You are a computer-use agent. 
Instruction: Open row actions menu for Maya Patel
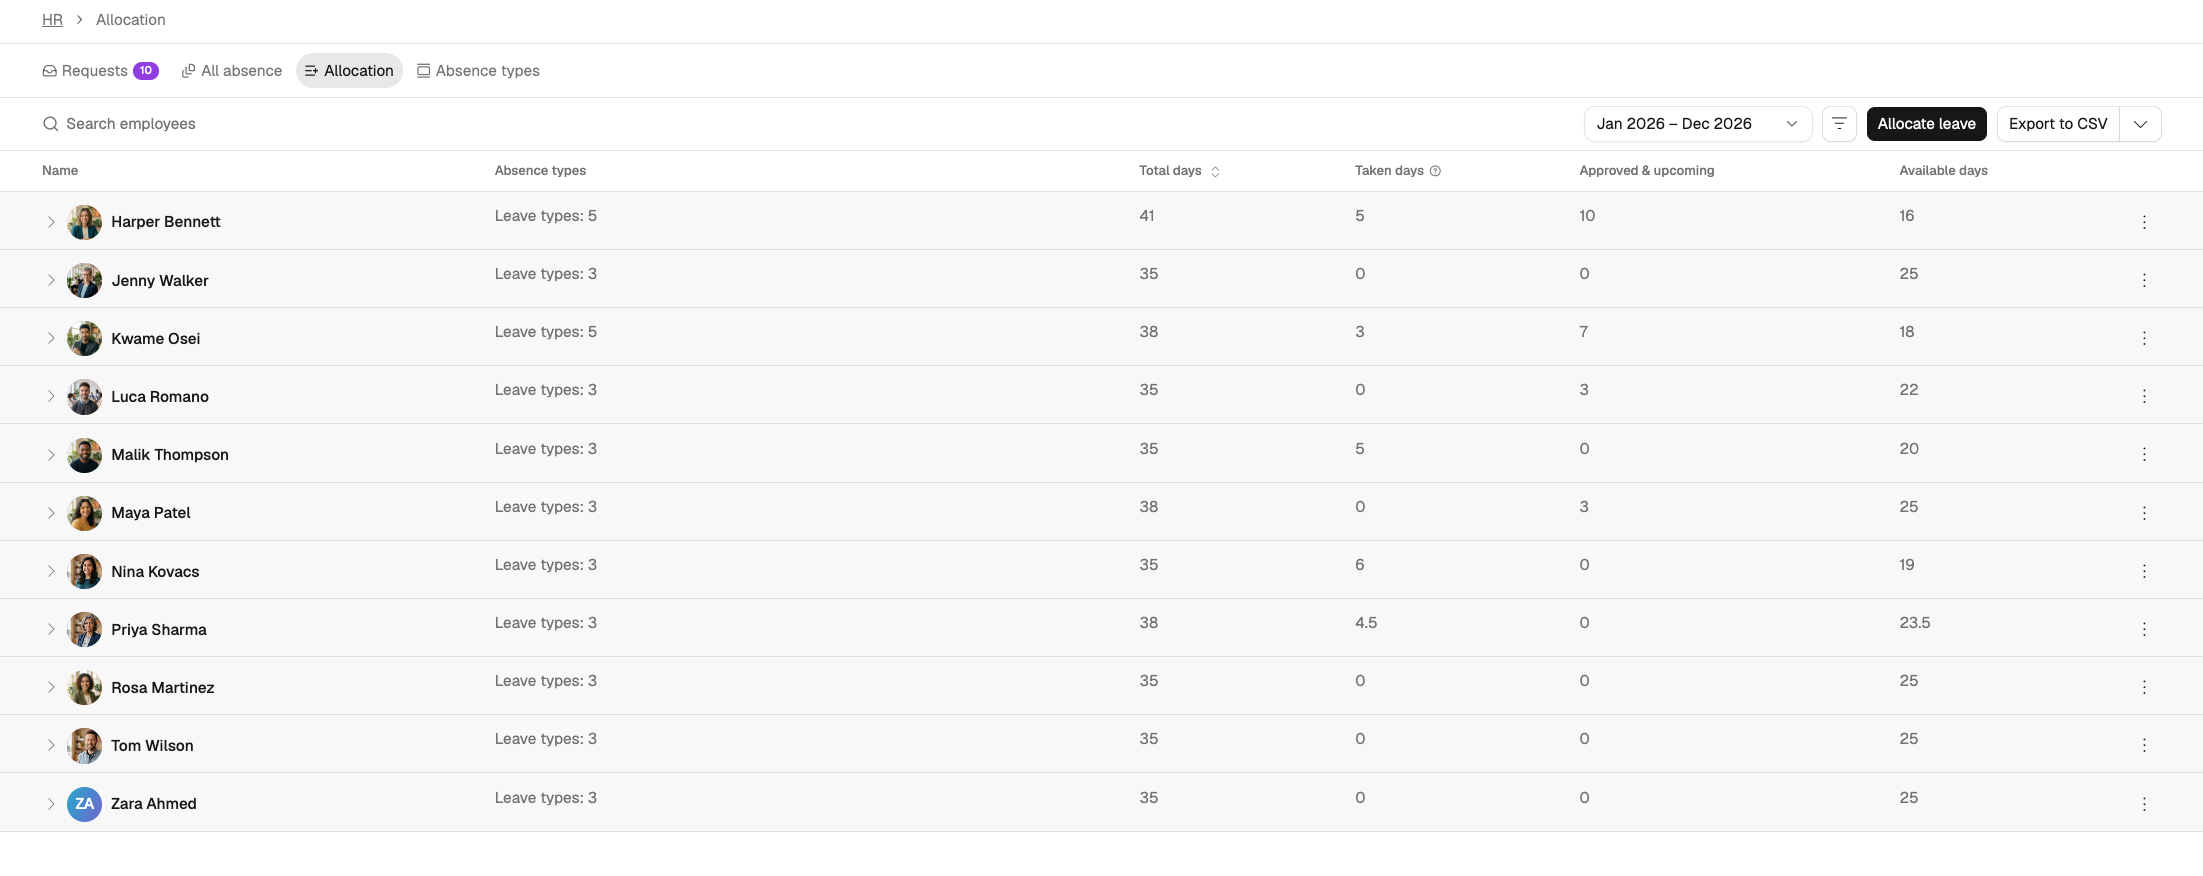click(x=2144, y=513)
